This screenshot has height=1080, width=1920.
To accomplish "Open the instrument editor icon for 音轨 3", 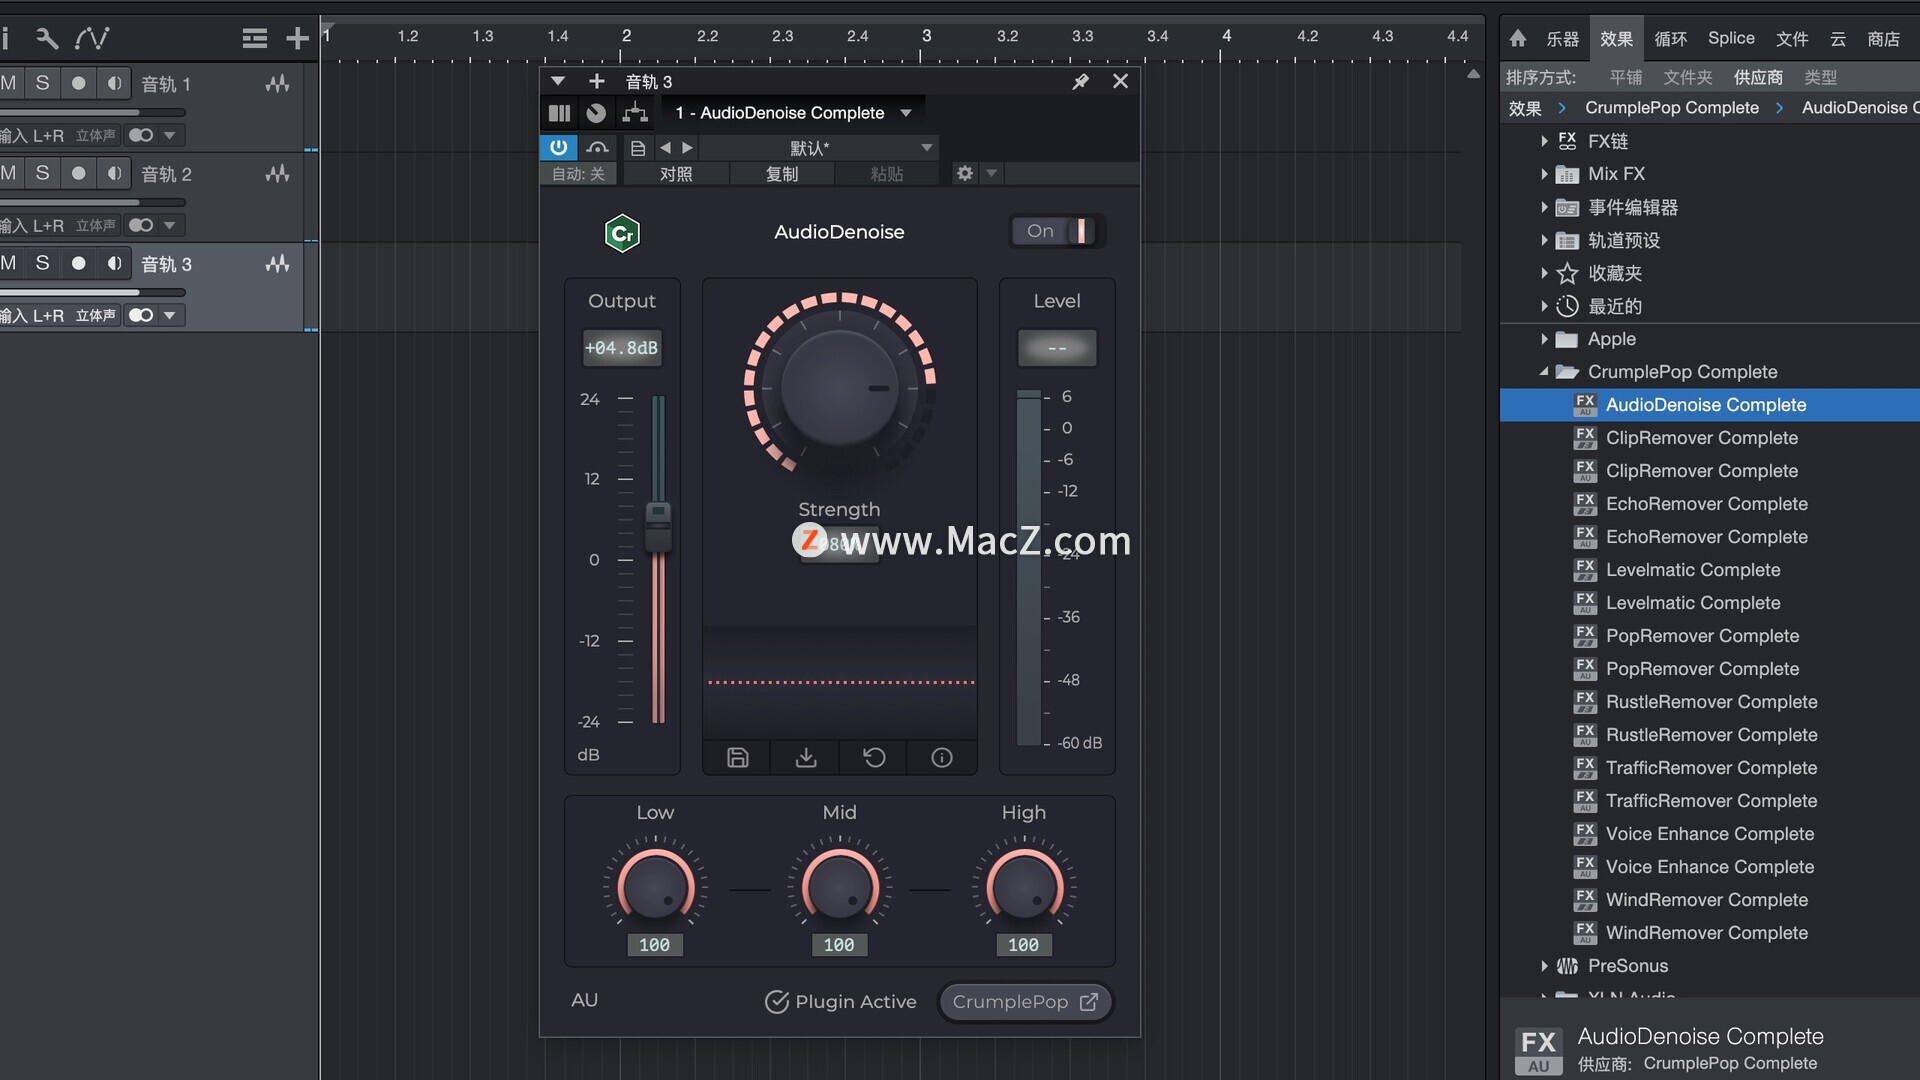I will 277,264.
